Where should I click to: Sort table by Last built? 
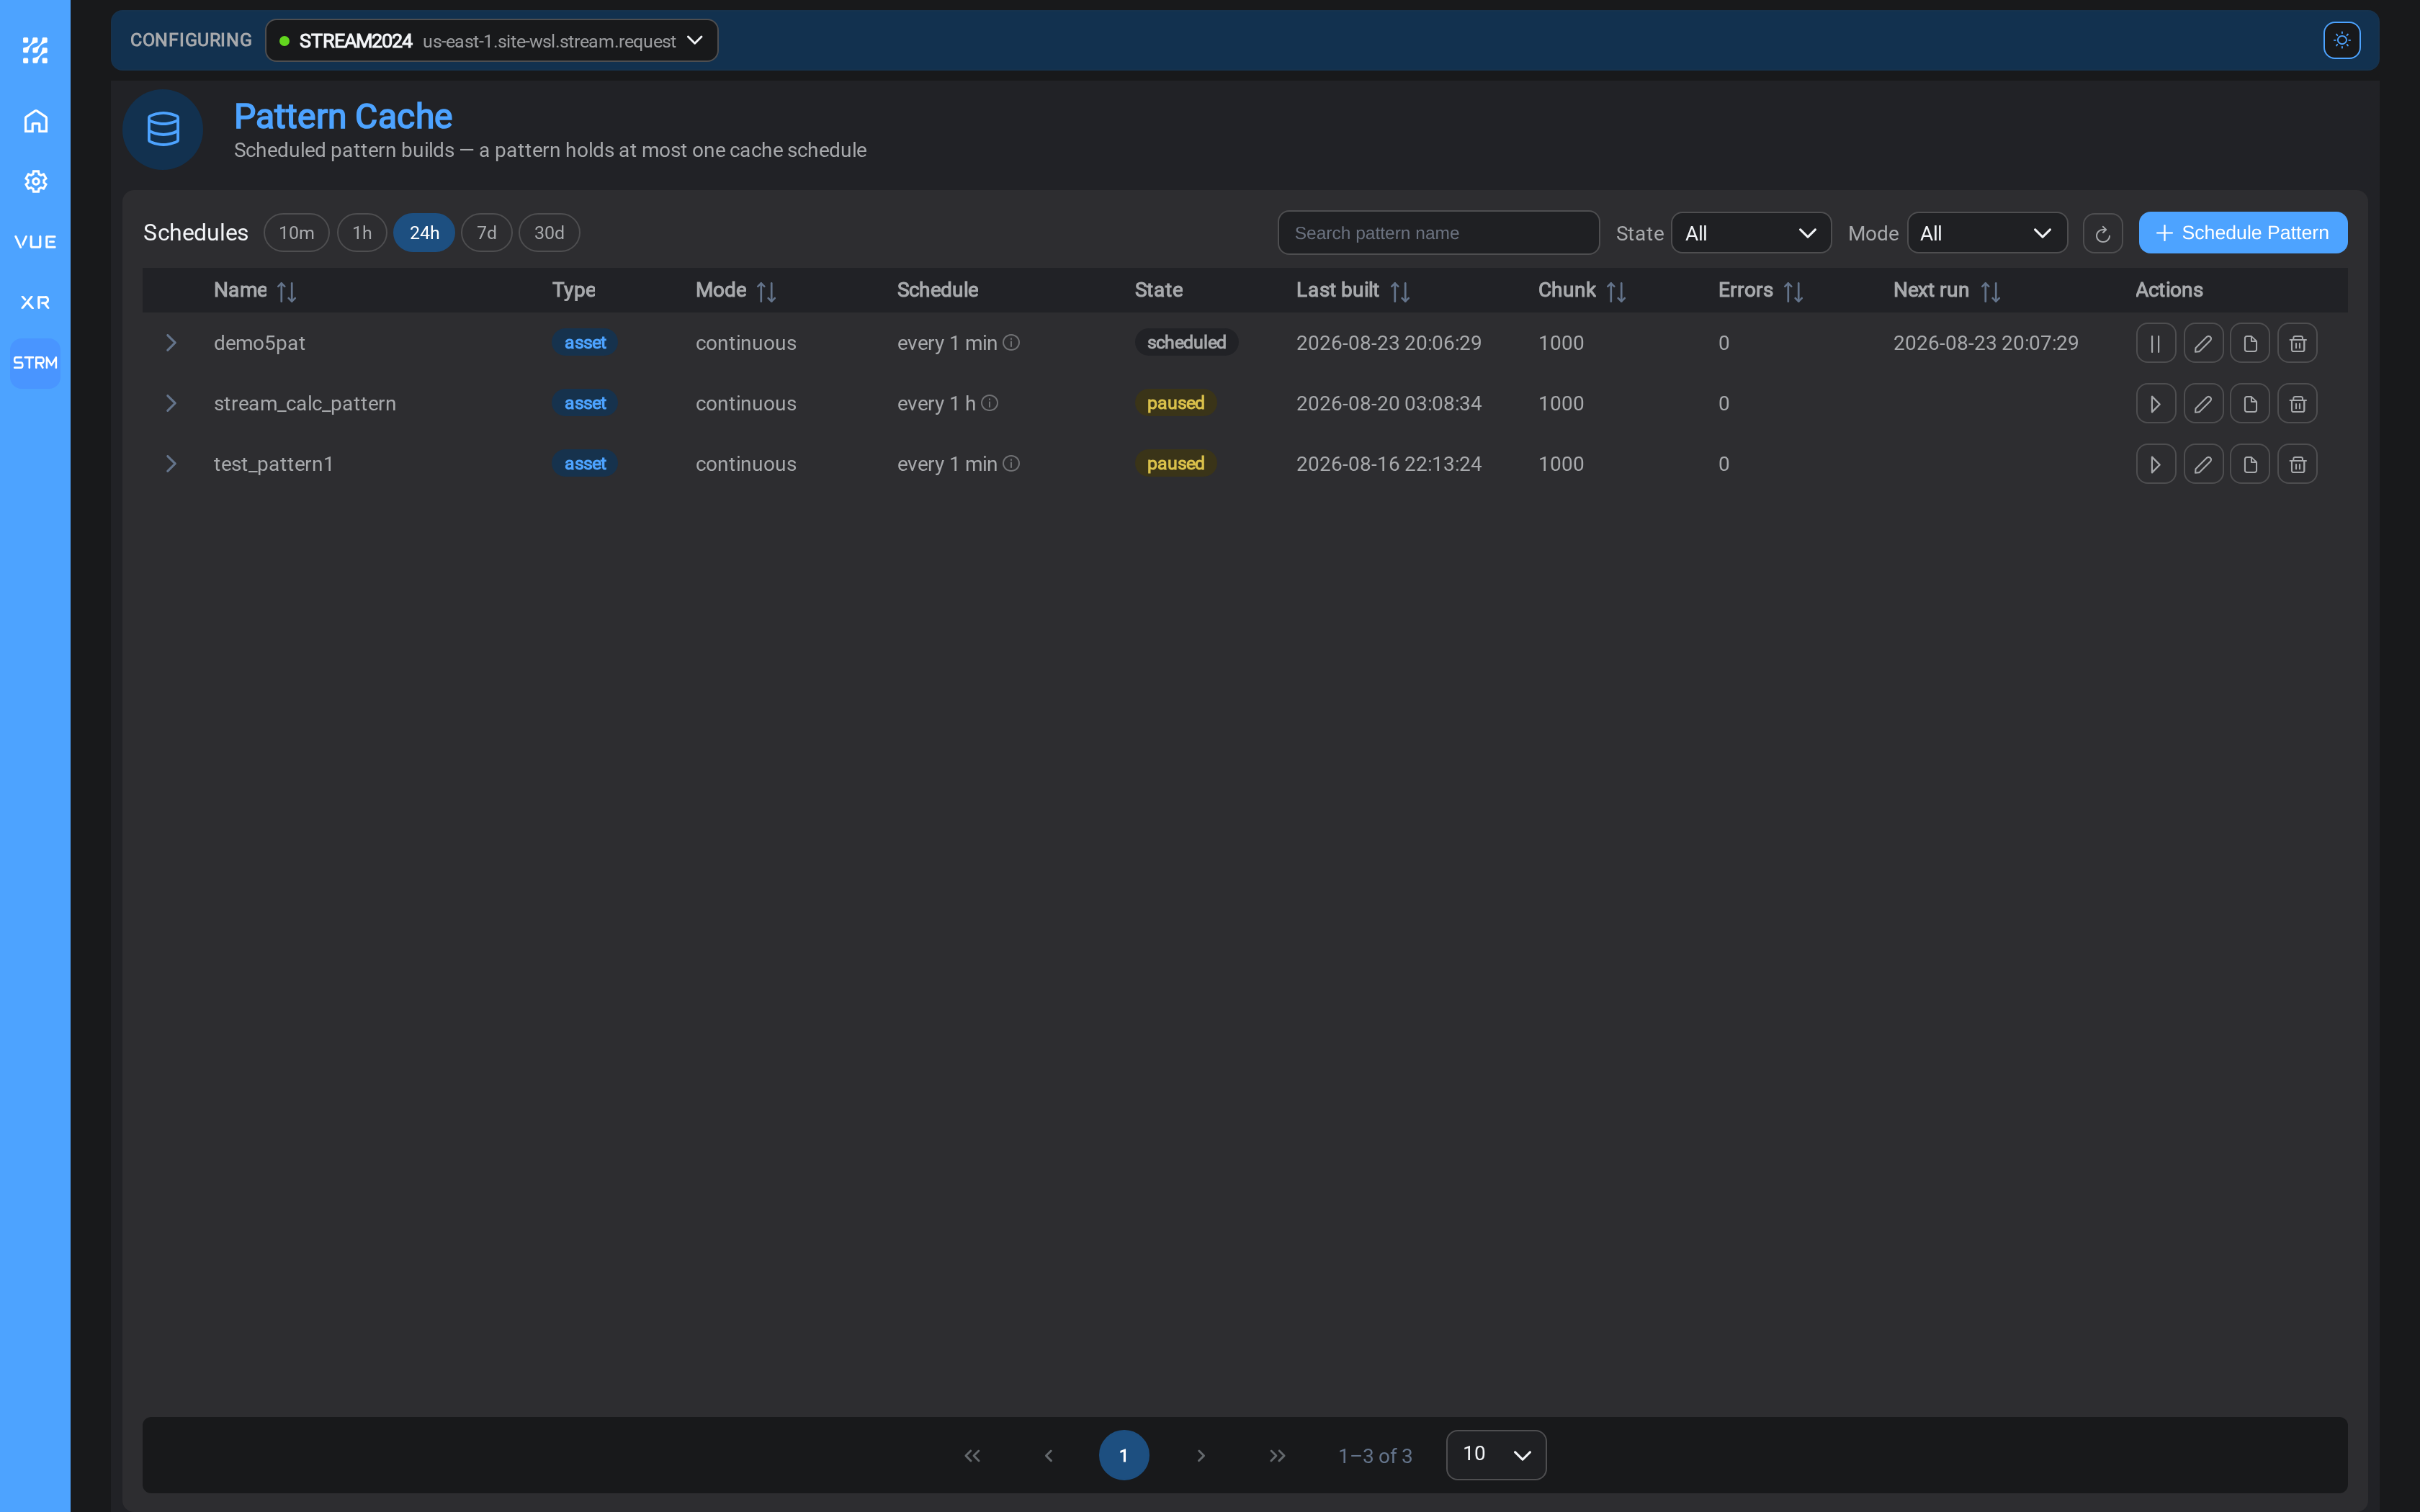1399,291
